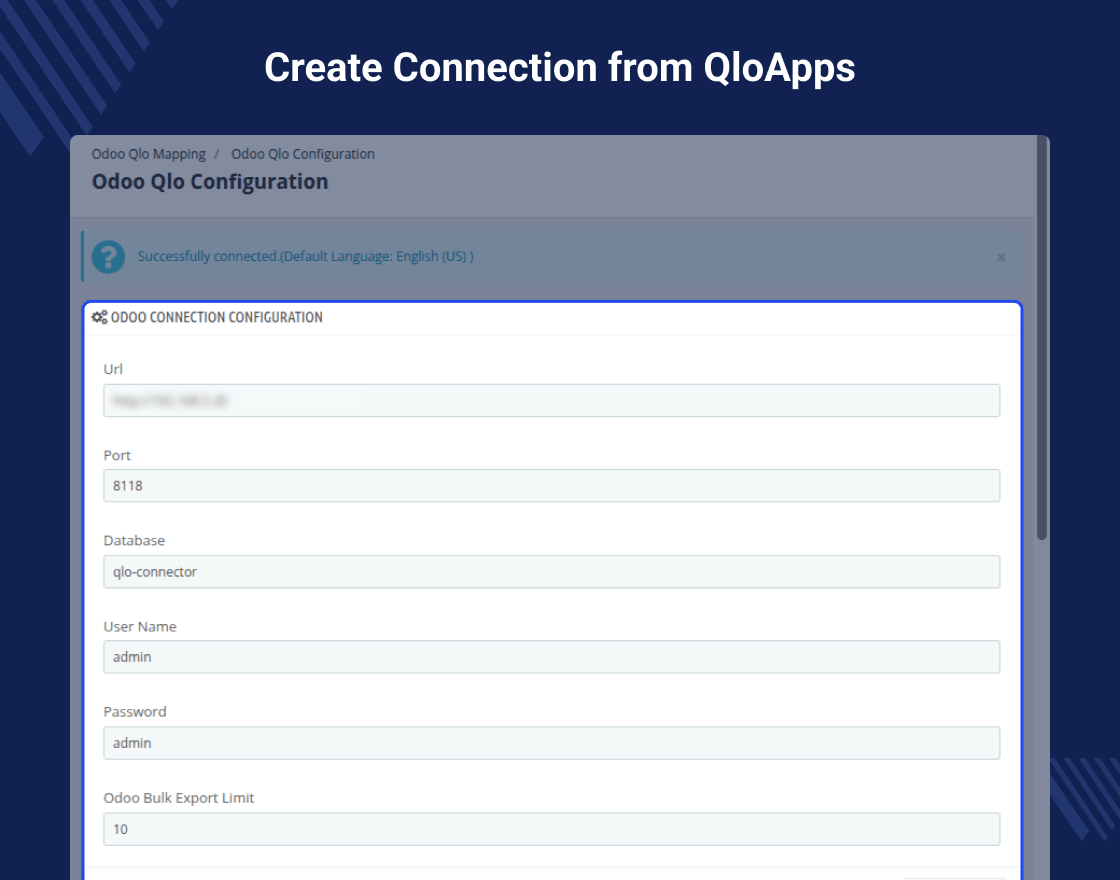Image resolution: width=1120 pixels, height=880 pixels.
Task: Select the ODOO CONNECTION CONFIGURATION panel title
Action: pos(216,317)
